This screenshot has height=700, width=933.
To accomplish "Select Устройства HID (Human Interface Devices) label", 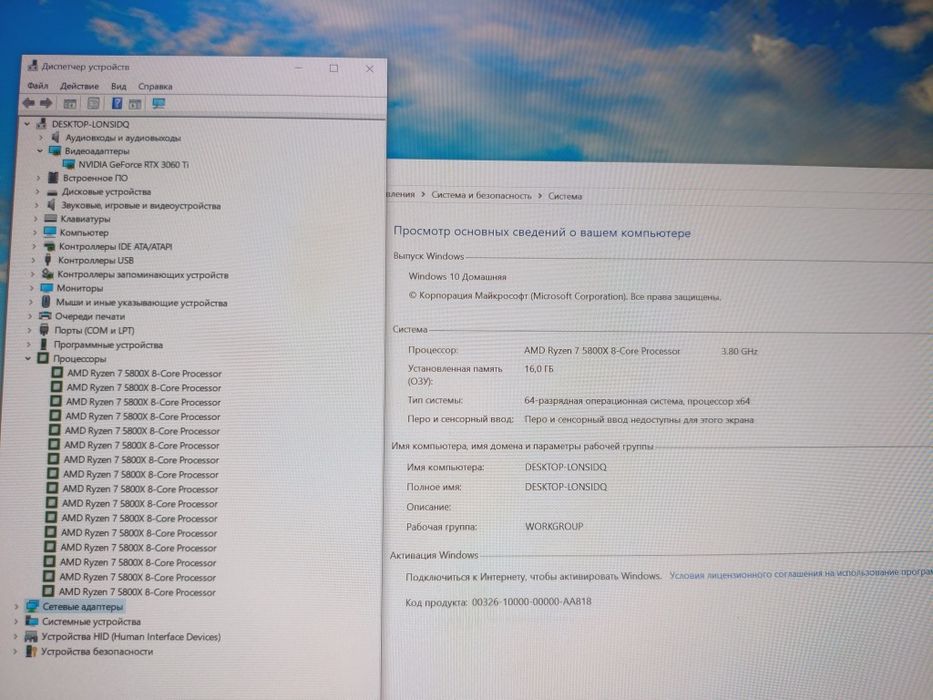I will [131, 636].
